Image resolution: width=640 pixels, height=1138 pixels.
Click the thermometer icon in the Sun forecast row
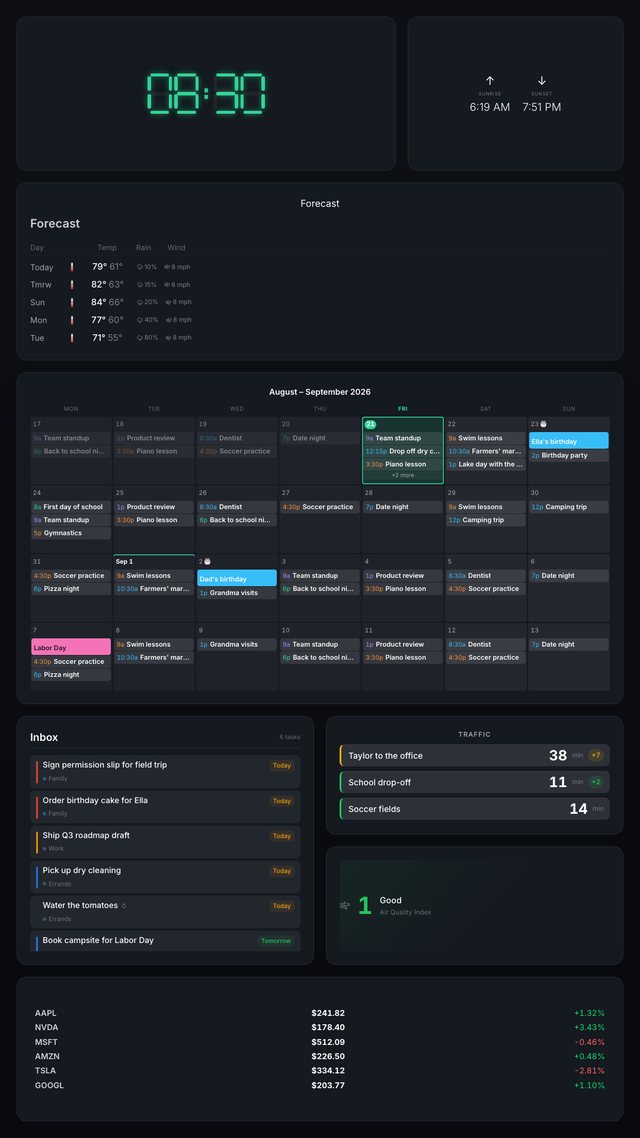(72, 302)
